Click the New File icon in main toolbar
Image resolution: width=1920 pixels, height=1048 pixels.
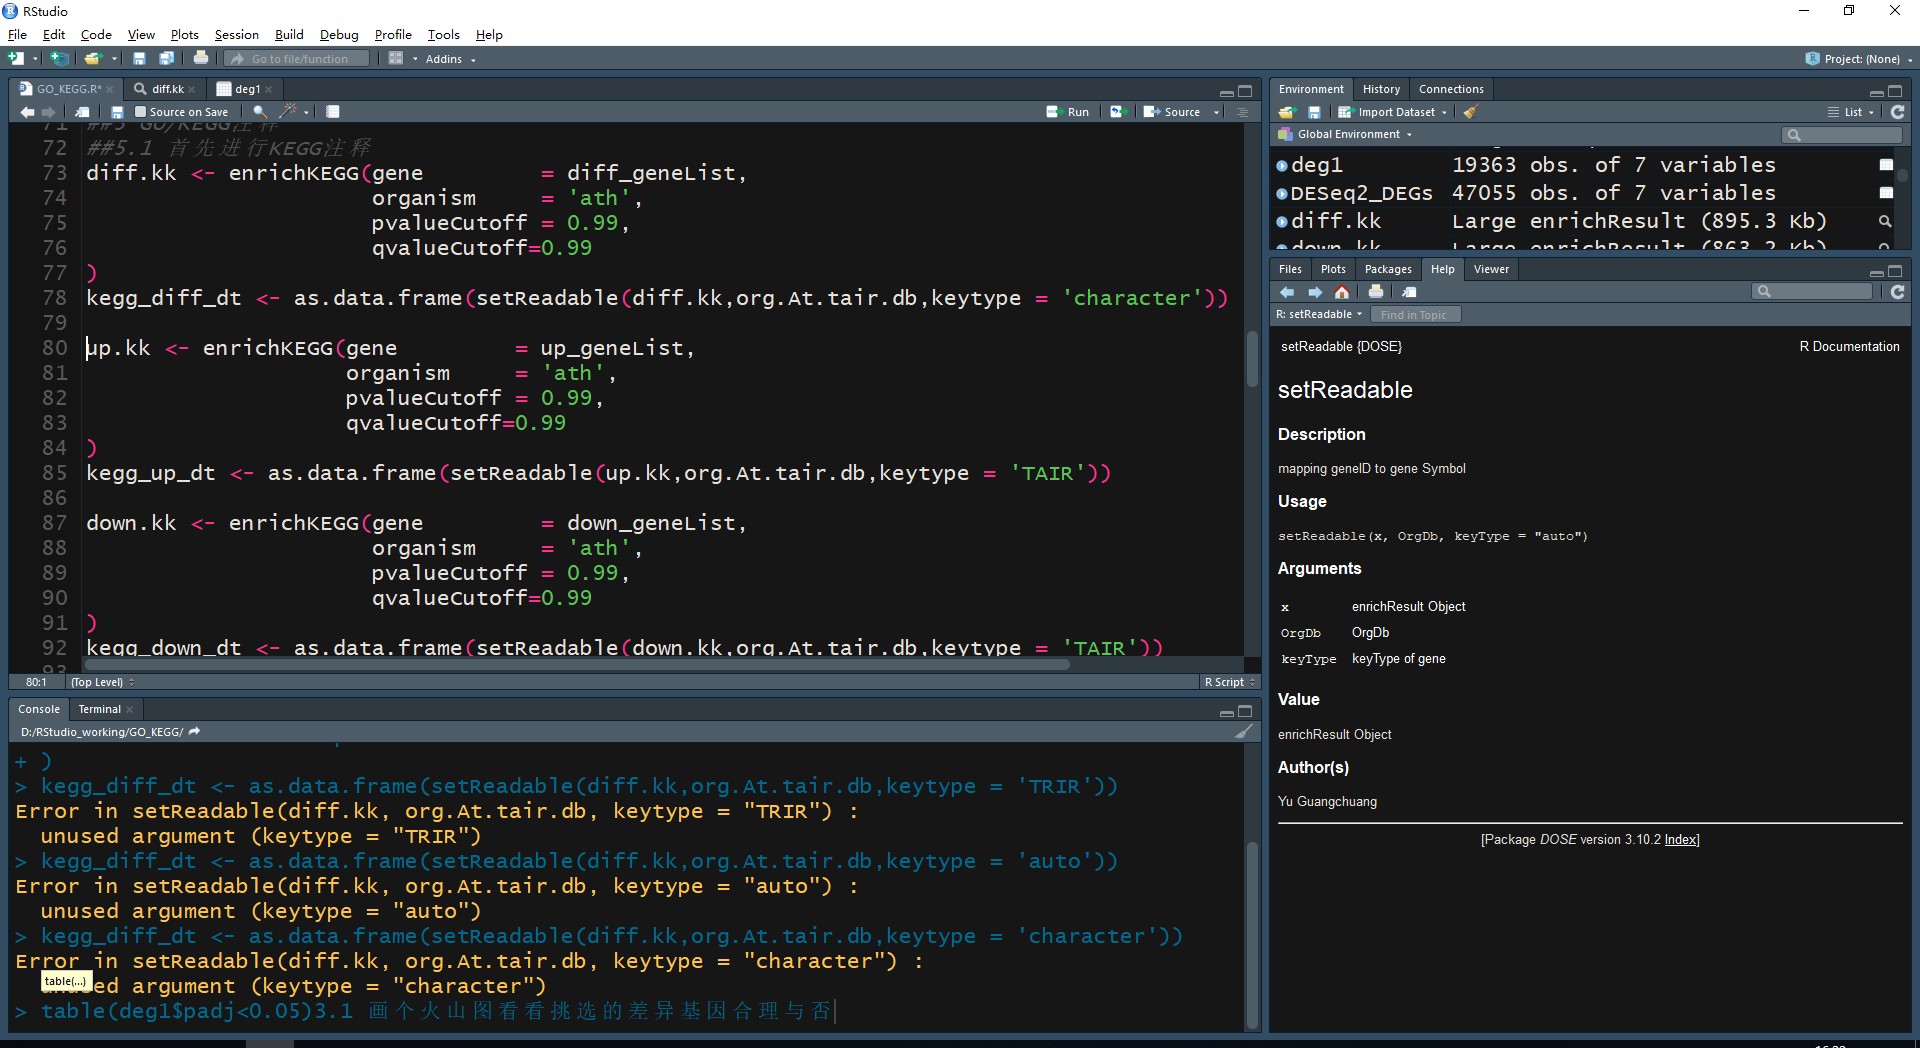tap(16, 59)
